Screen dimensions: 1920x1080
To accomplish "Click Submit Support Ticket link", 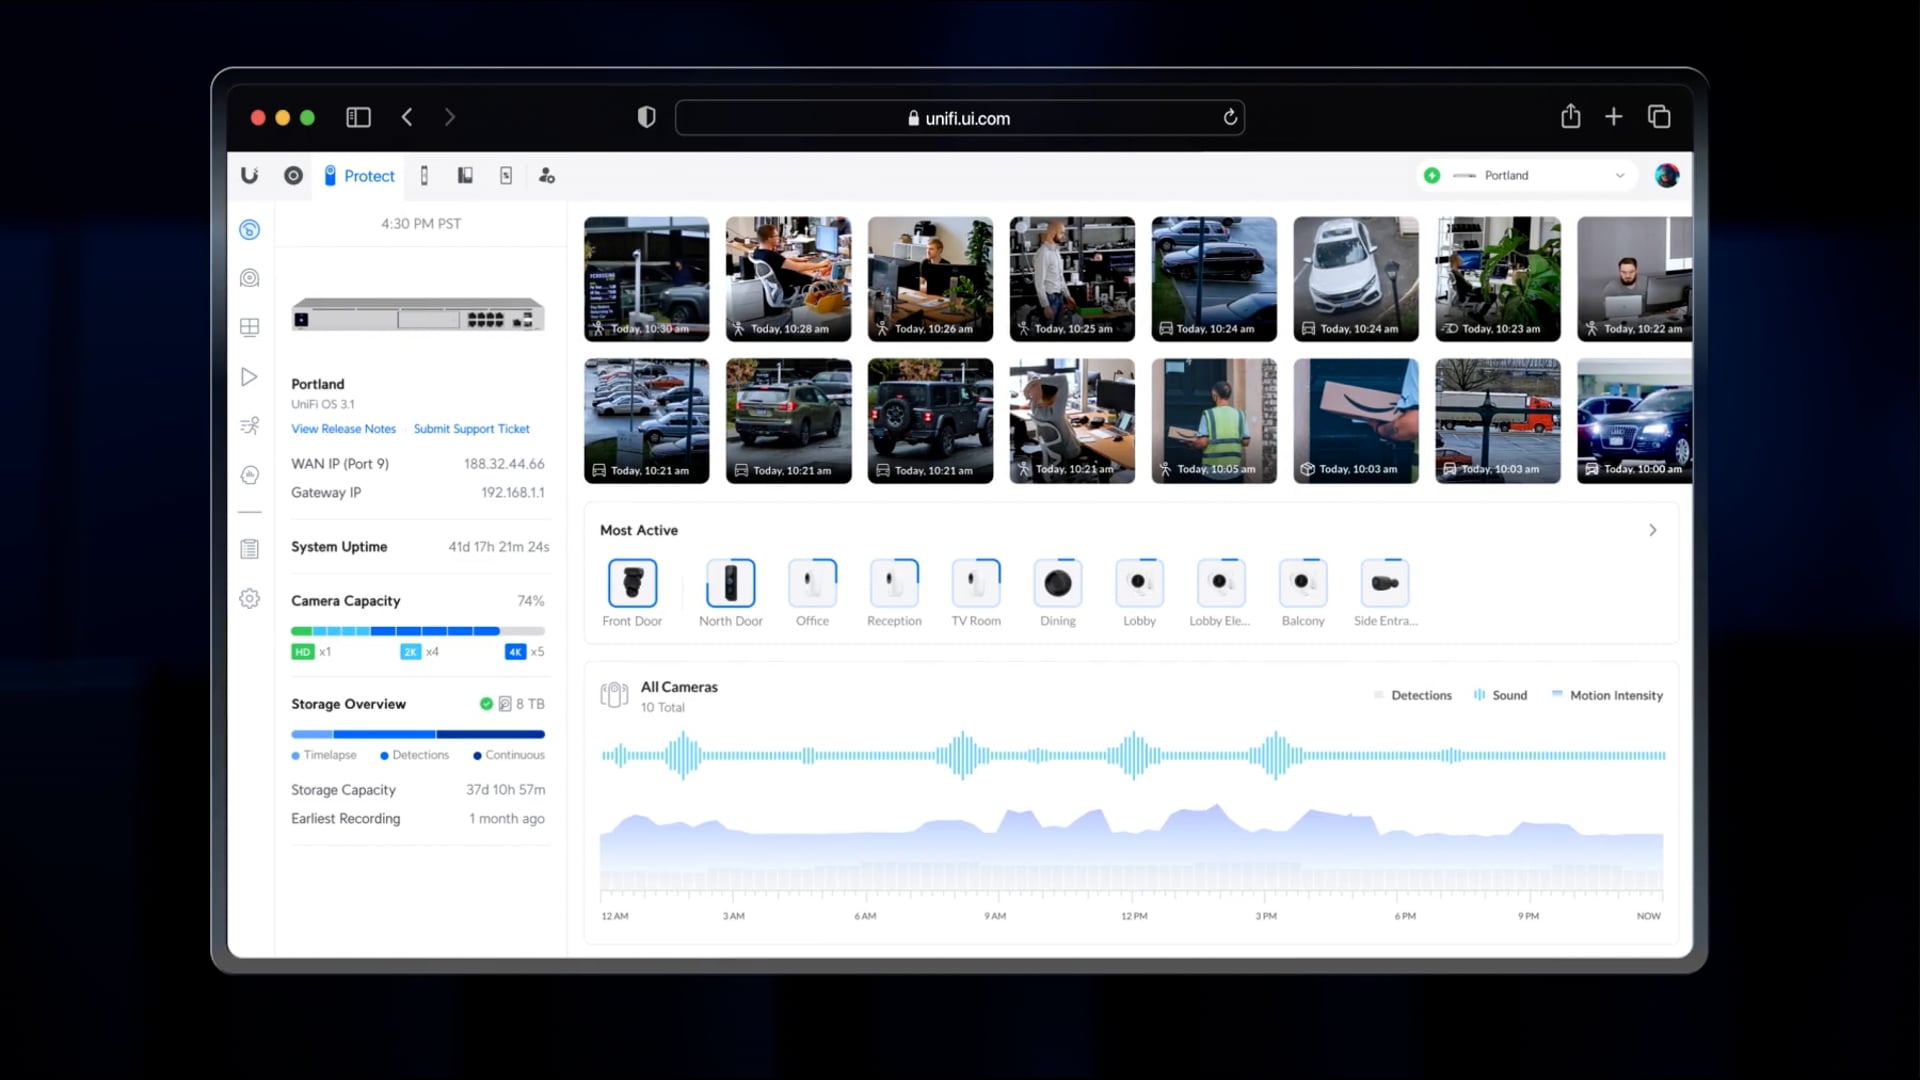I will click(x=471, y=429).
